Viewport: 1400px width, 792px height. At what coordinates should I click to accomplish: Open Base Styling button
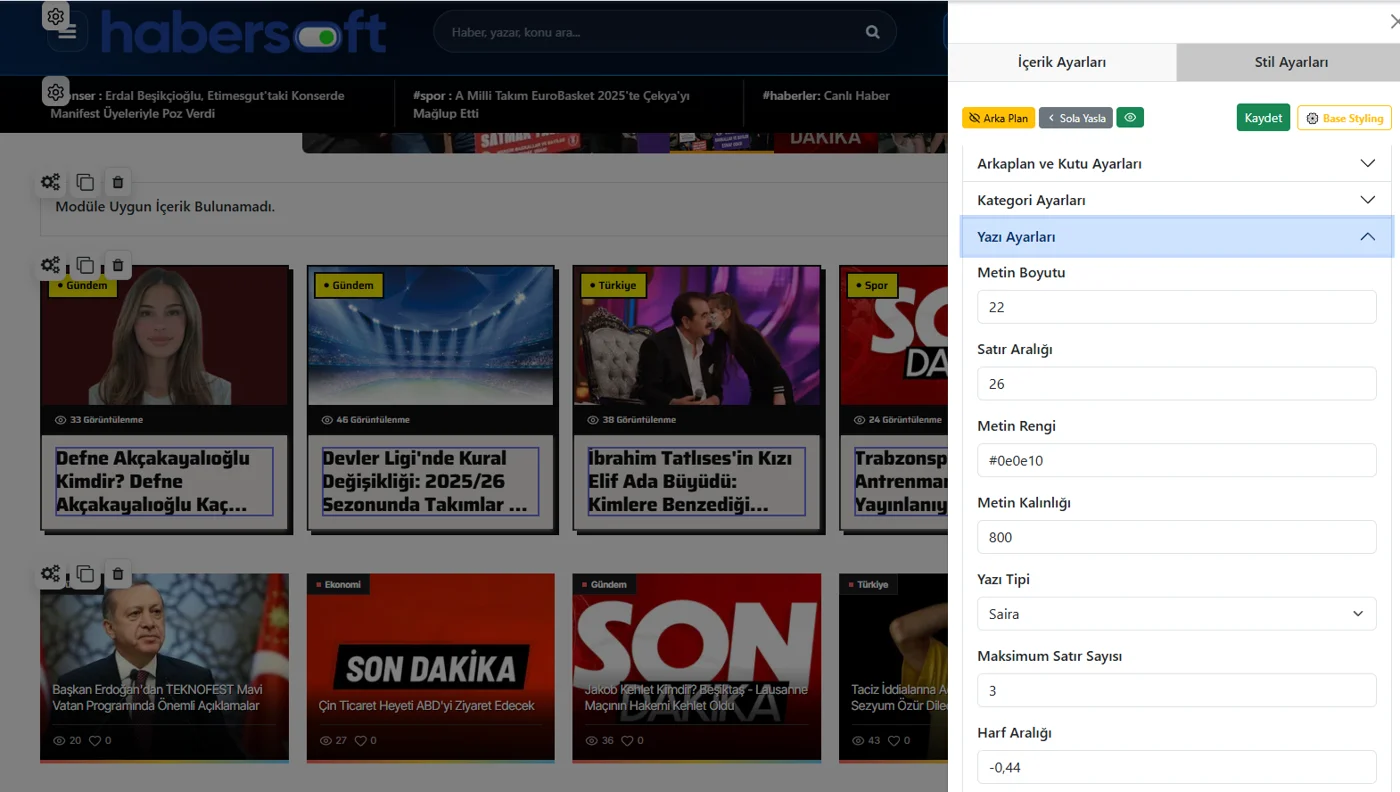(1344, 118)
